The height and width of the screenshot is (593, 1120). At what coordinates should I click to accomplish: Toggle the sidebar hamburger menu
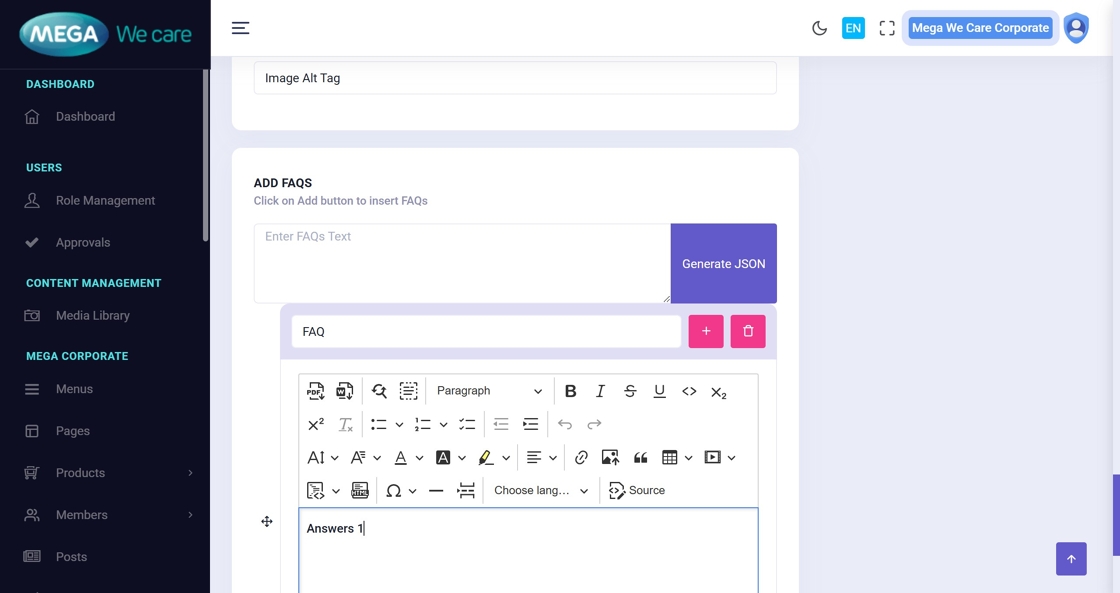[240, 28]
